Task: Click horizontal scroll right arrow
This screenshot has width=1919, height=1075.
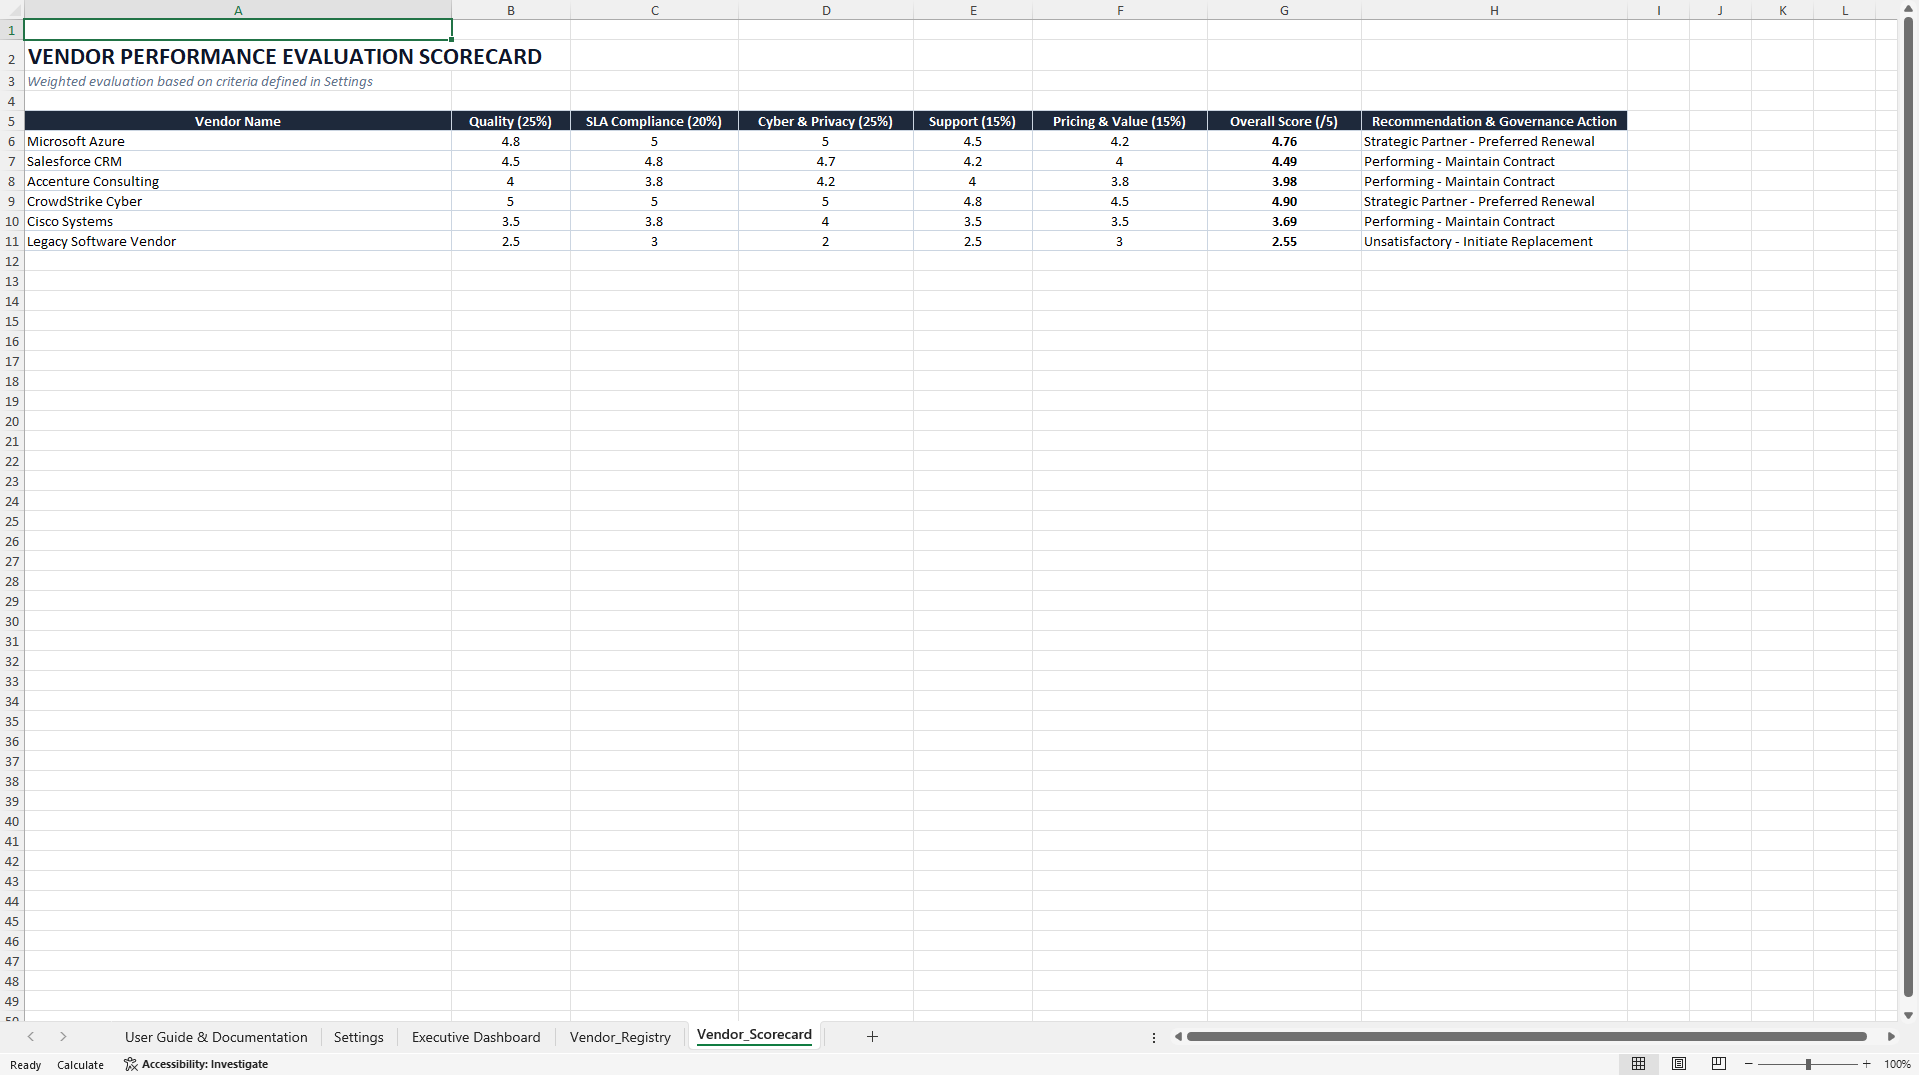Action: click(1891, 1037)
